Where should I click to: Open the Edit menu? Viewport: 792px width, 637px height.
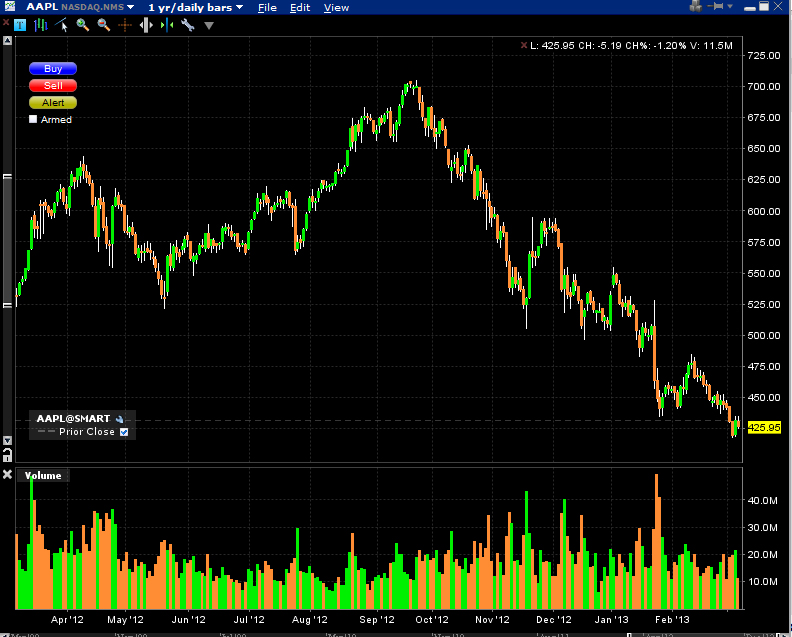[x=300, y=8]
